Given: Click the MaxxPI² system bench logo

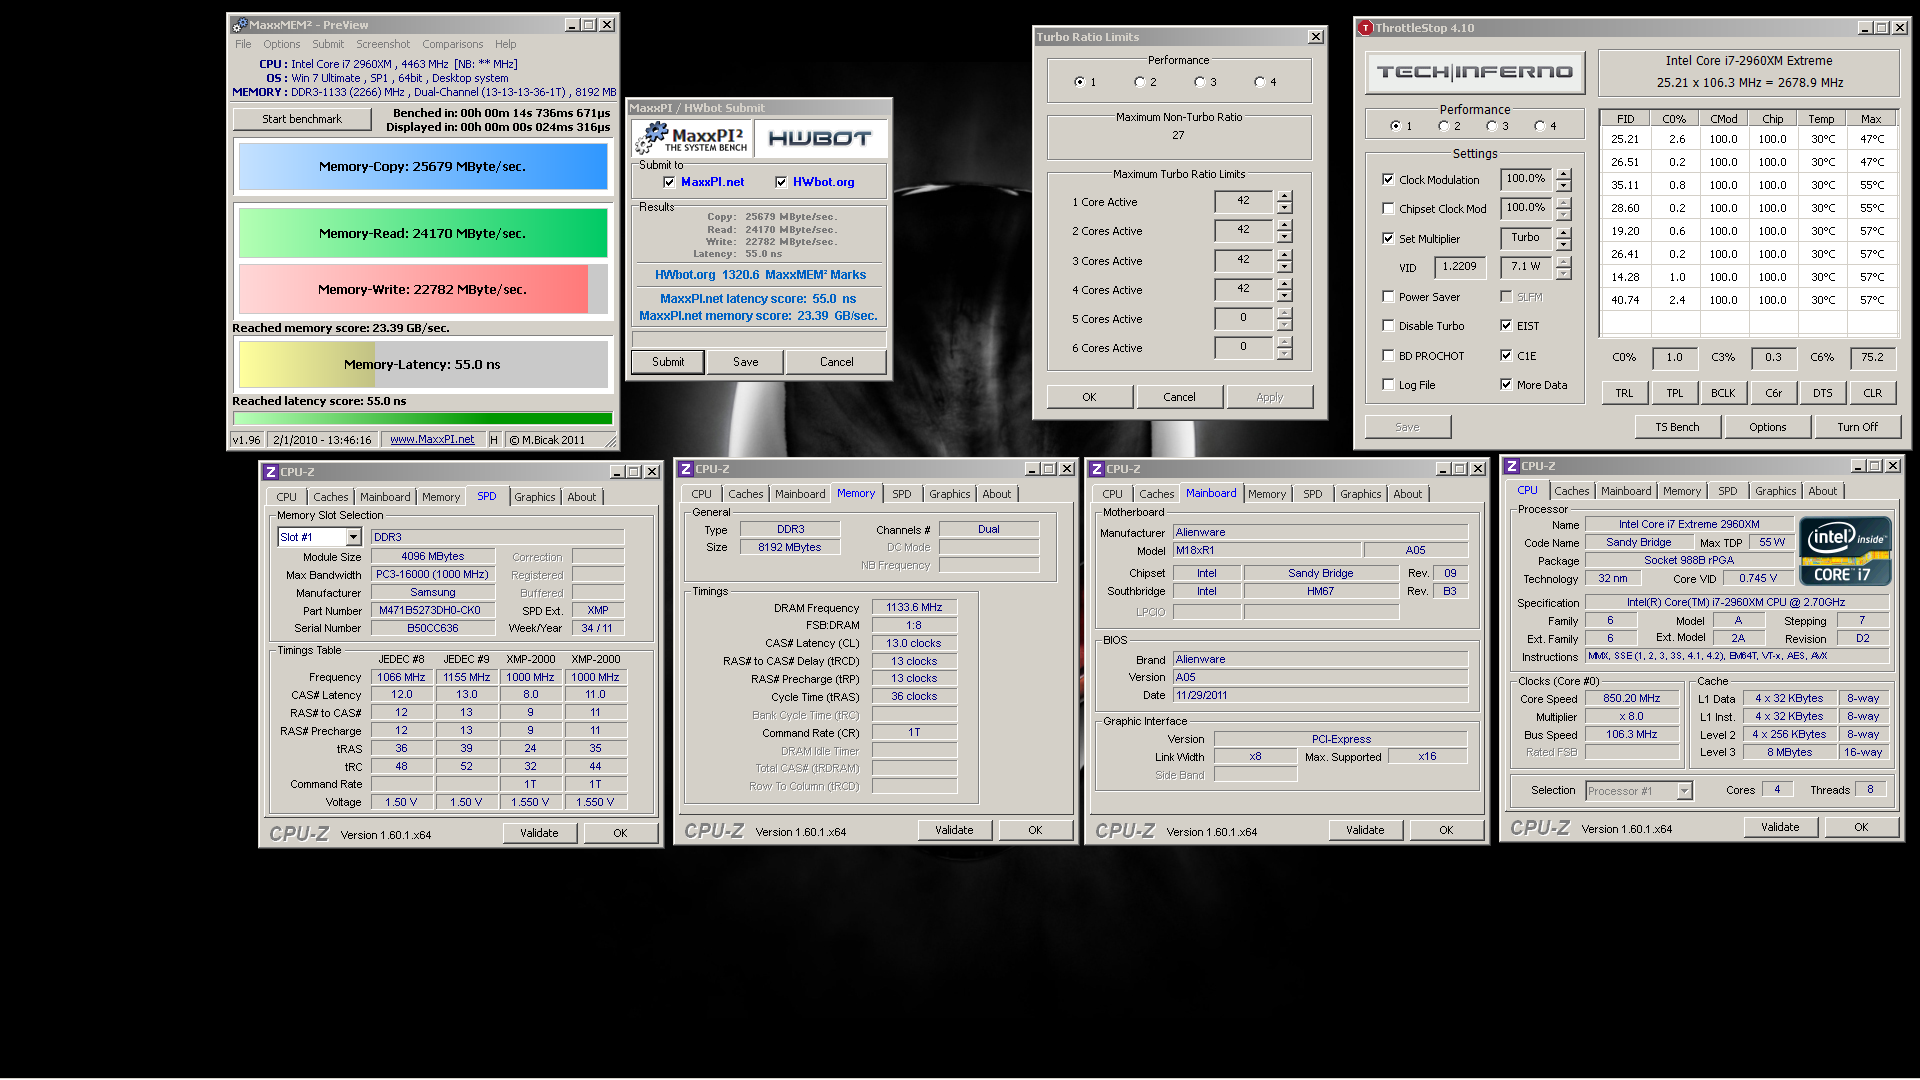Looking at the screenshot, I should click(692, 138).
